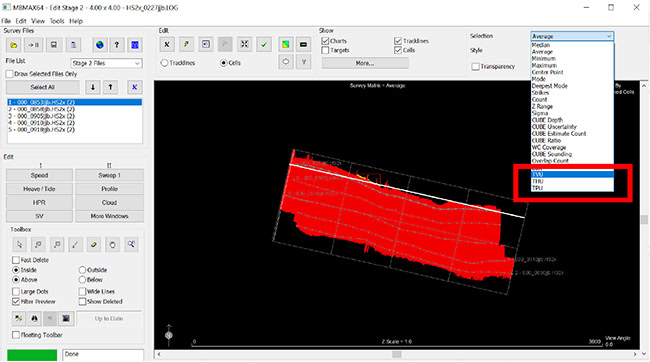Uncheck the Cells show checkbox
The image size is (650, 362).
click(x=398, y=50)
